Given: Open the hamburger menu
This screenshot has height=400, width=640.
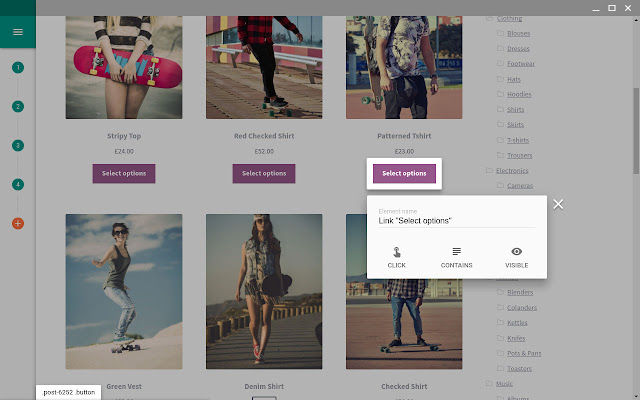Looking at the screenshot, I should [18, 32].
